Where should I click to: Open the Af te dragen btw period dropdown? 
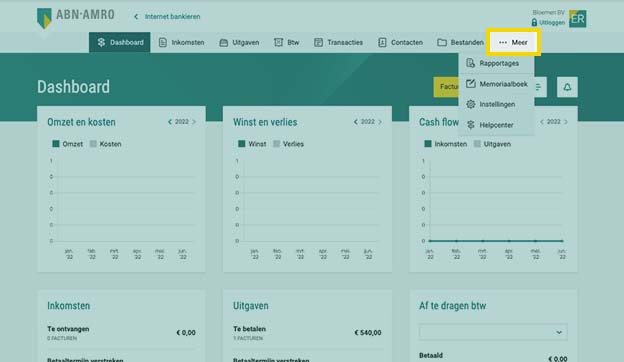pos(493,332)
